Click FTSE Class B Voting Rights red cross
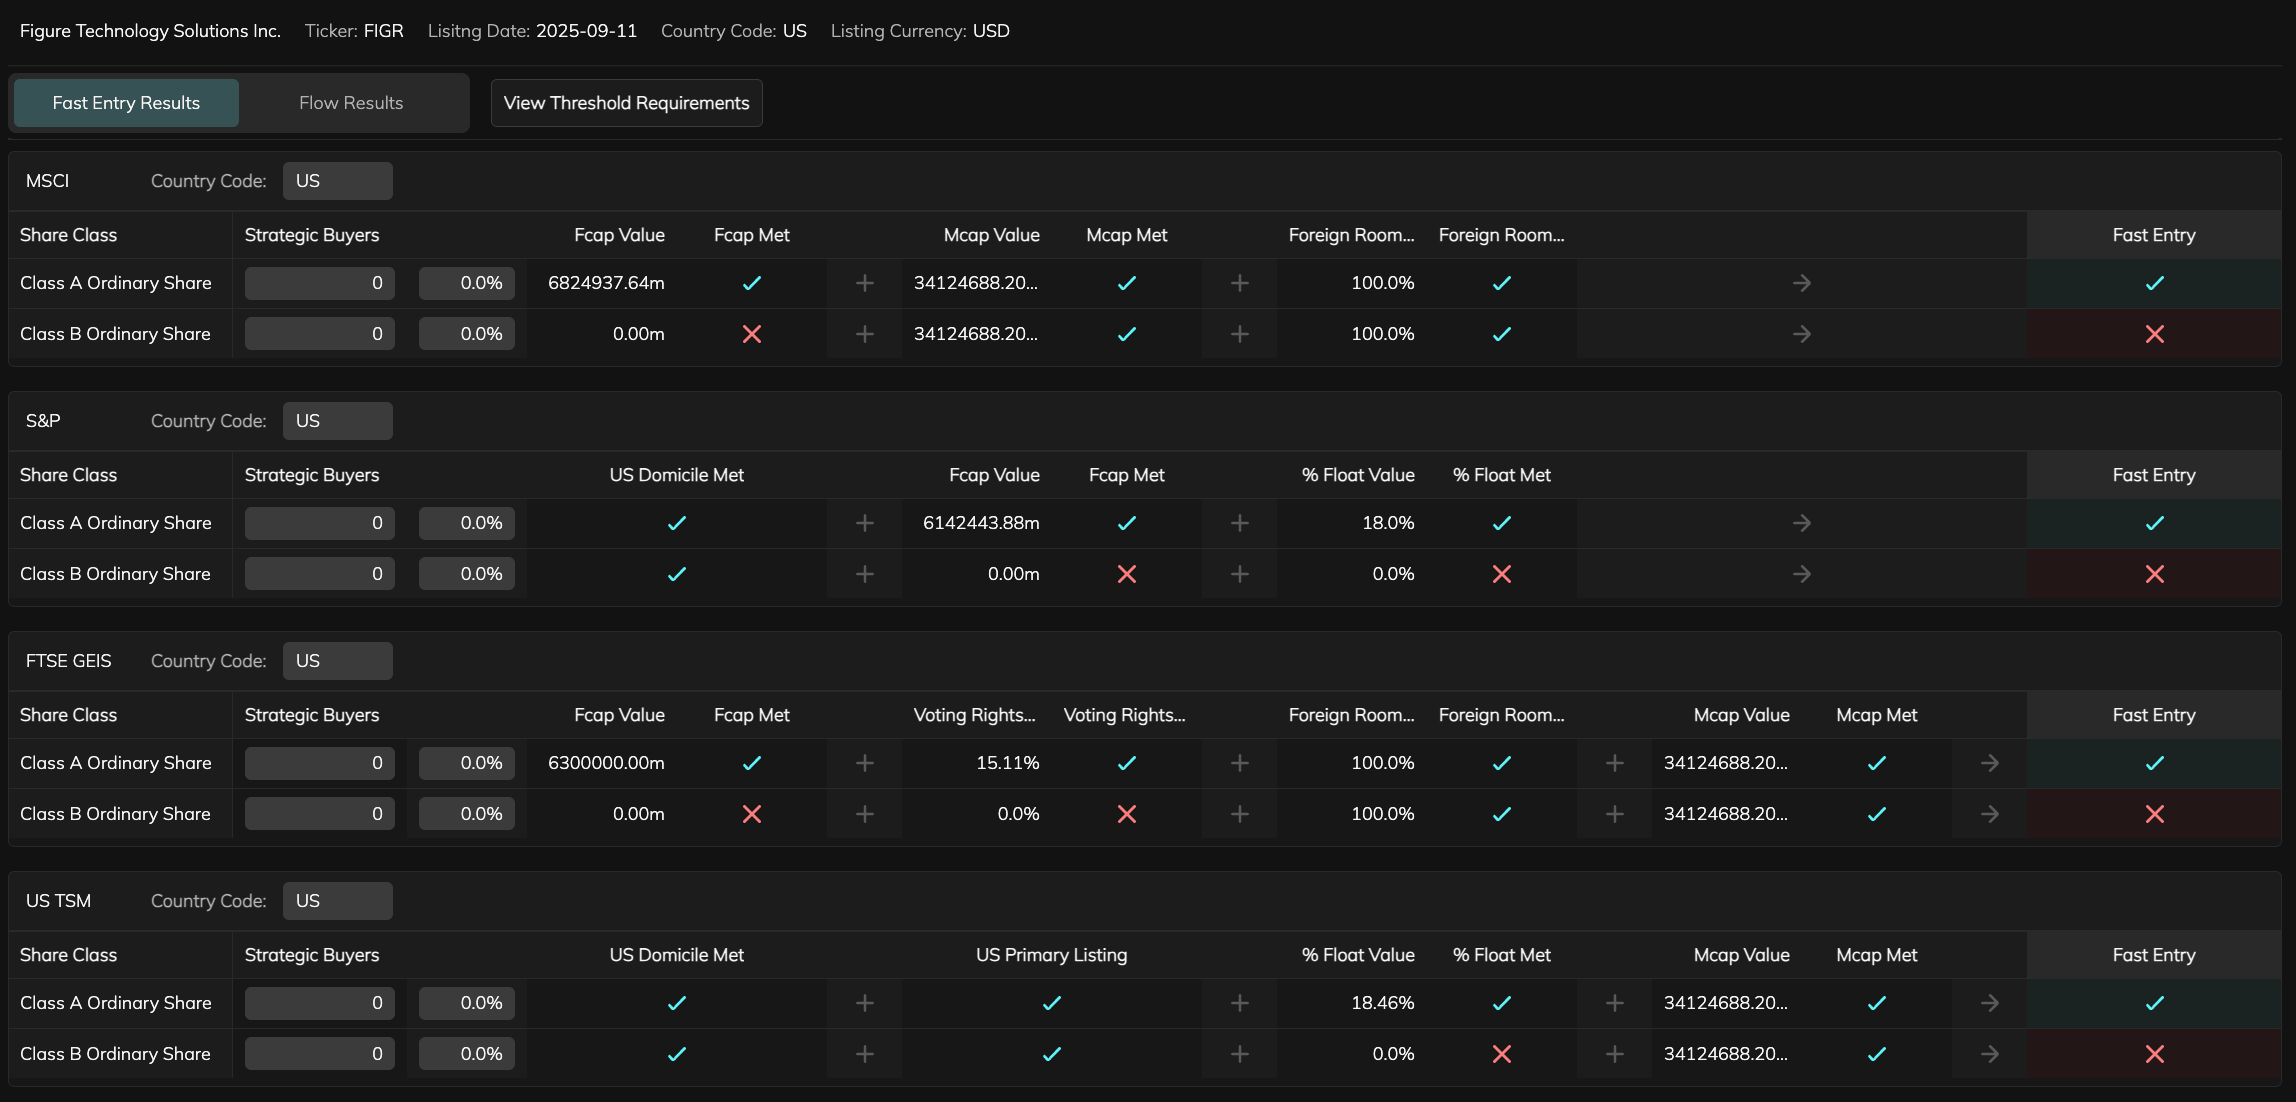 point(1126,814)
